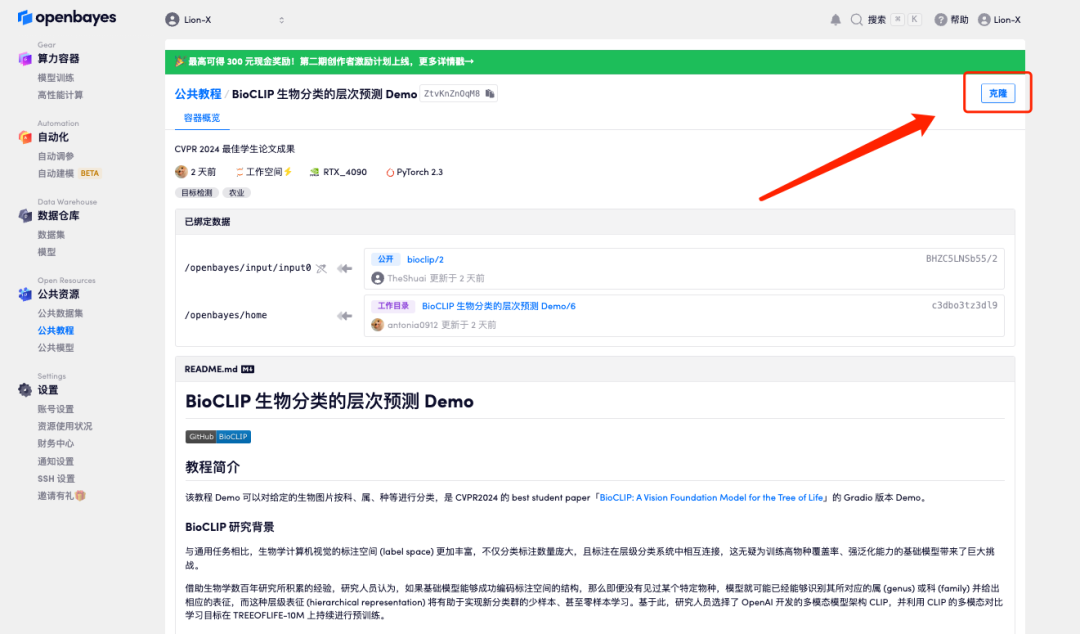The image size is (1080, 634).
Task: Open 自动建模 BETA in the sidebar
Action: (69, 174)
